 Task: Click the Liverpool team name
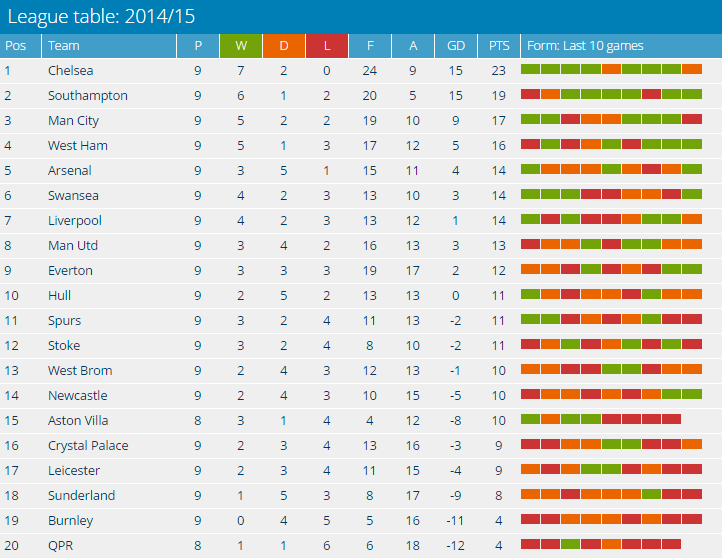(x=74, y=221)
